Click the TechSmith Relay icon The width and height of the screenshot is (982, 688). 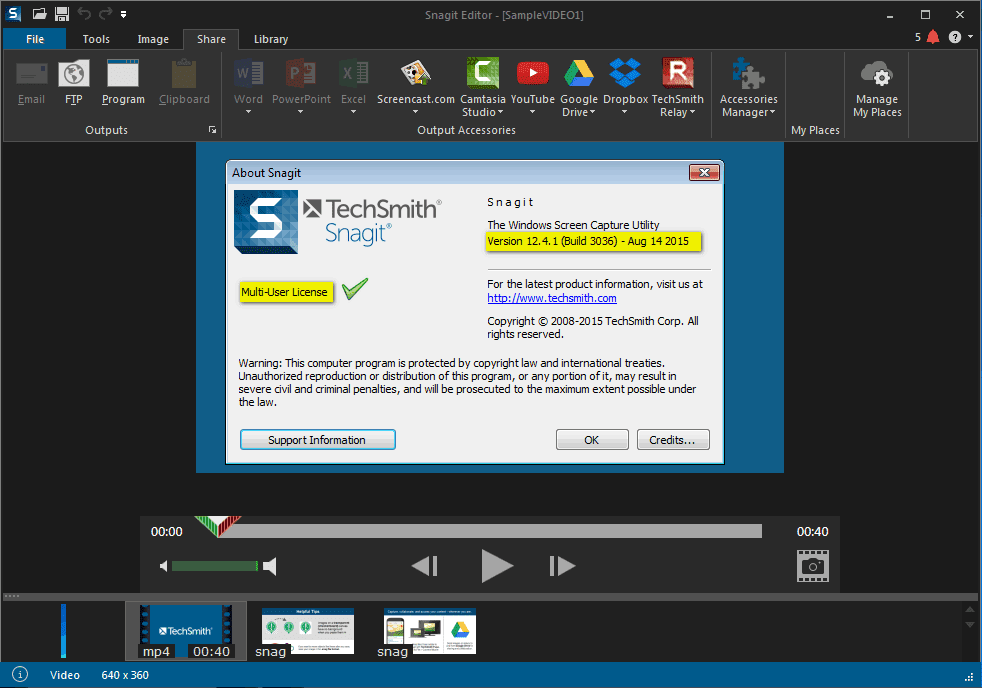[x=678, y=73]
